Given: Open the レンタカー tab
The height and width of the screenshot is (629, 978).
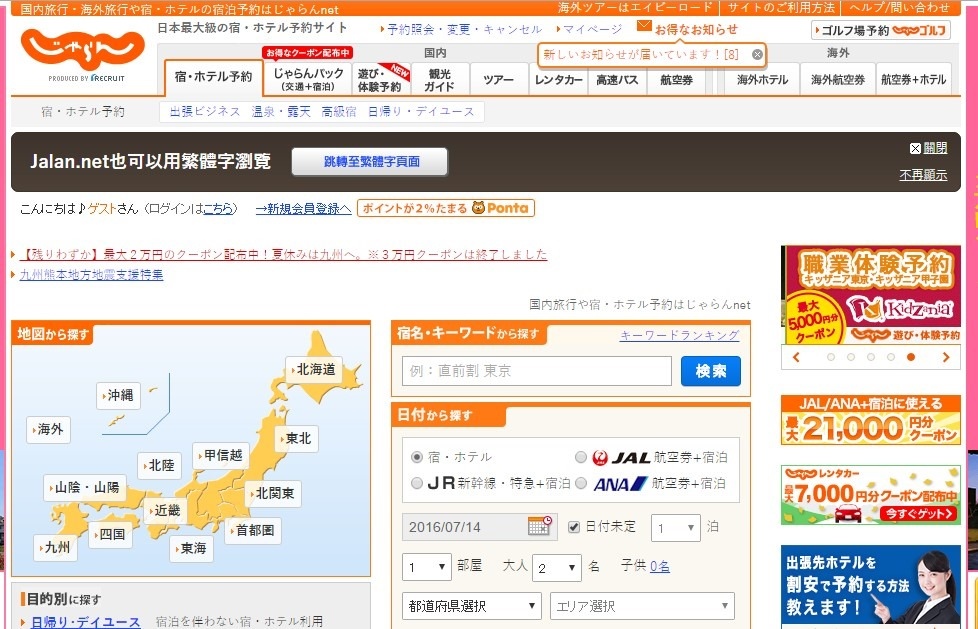Looking at the screenshot, I should click(x=558, y=79).
